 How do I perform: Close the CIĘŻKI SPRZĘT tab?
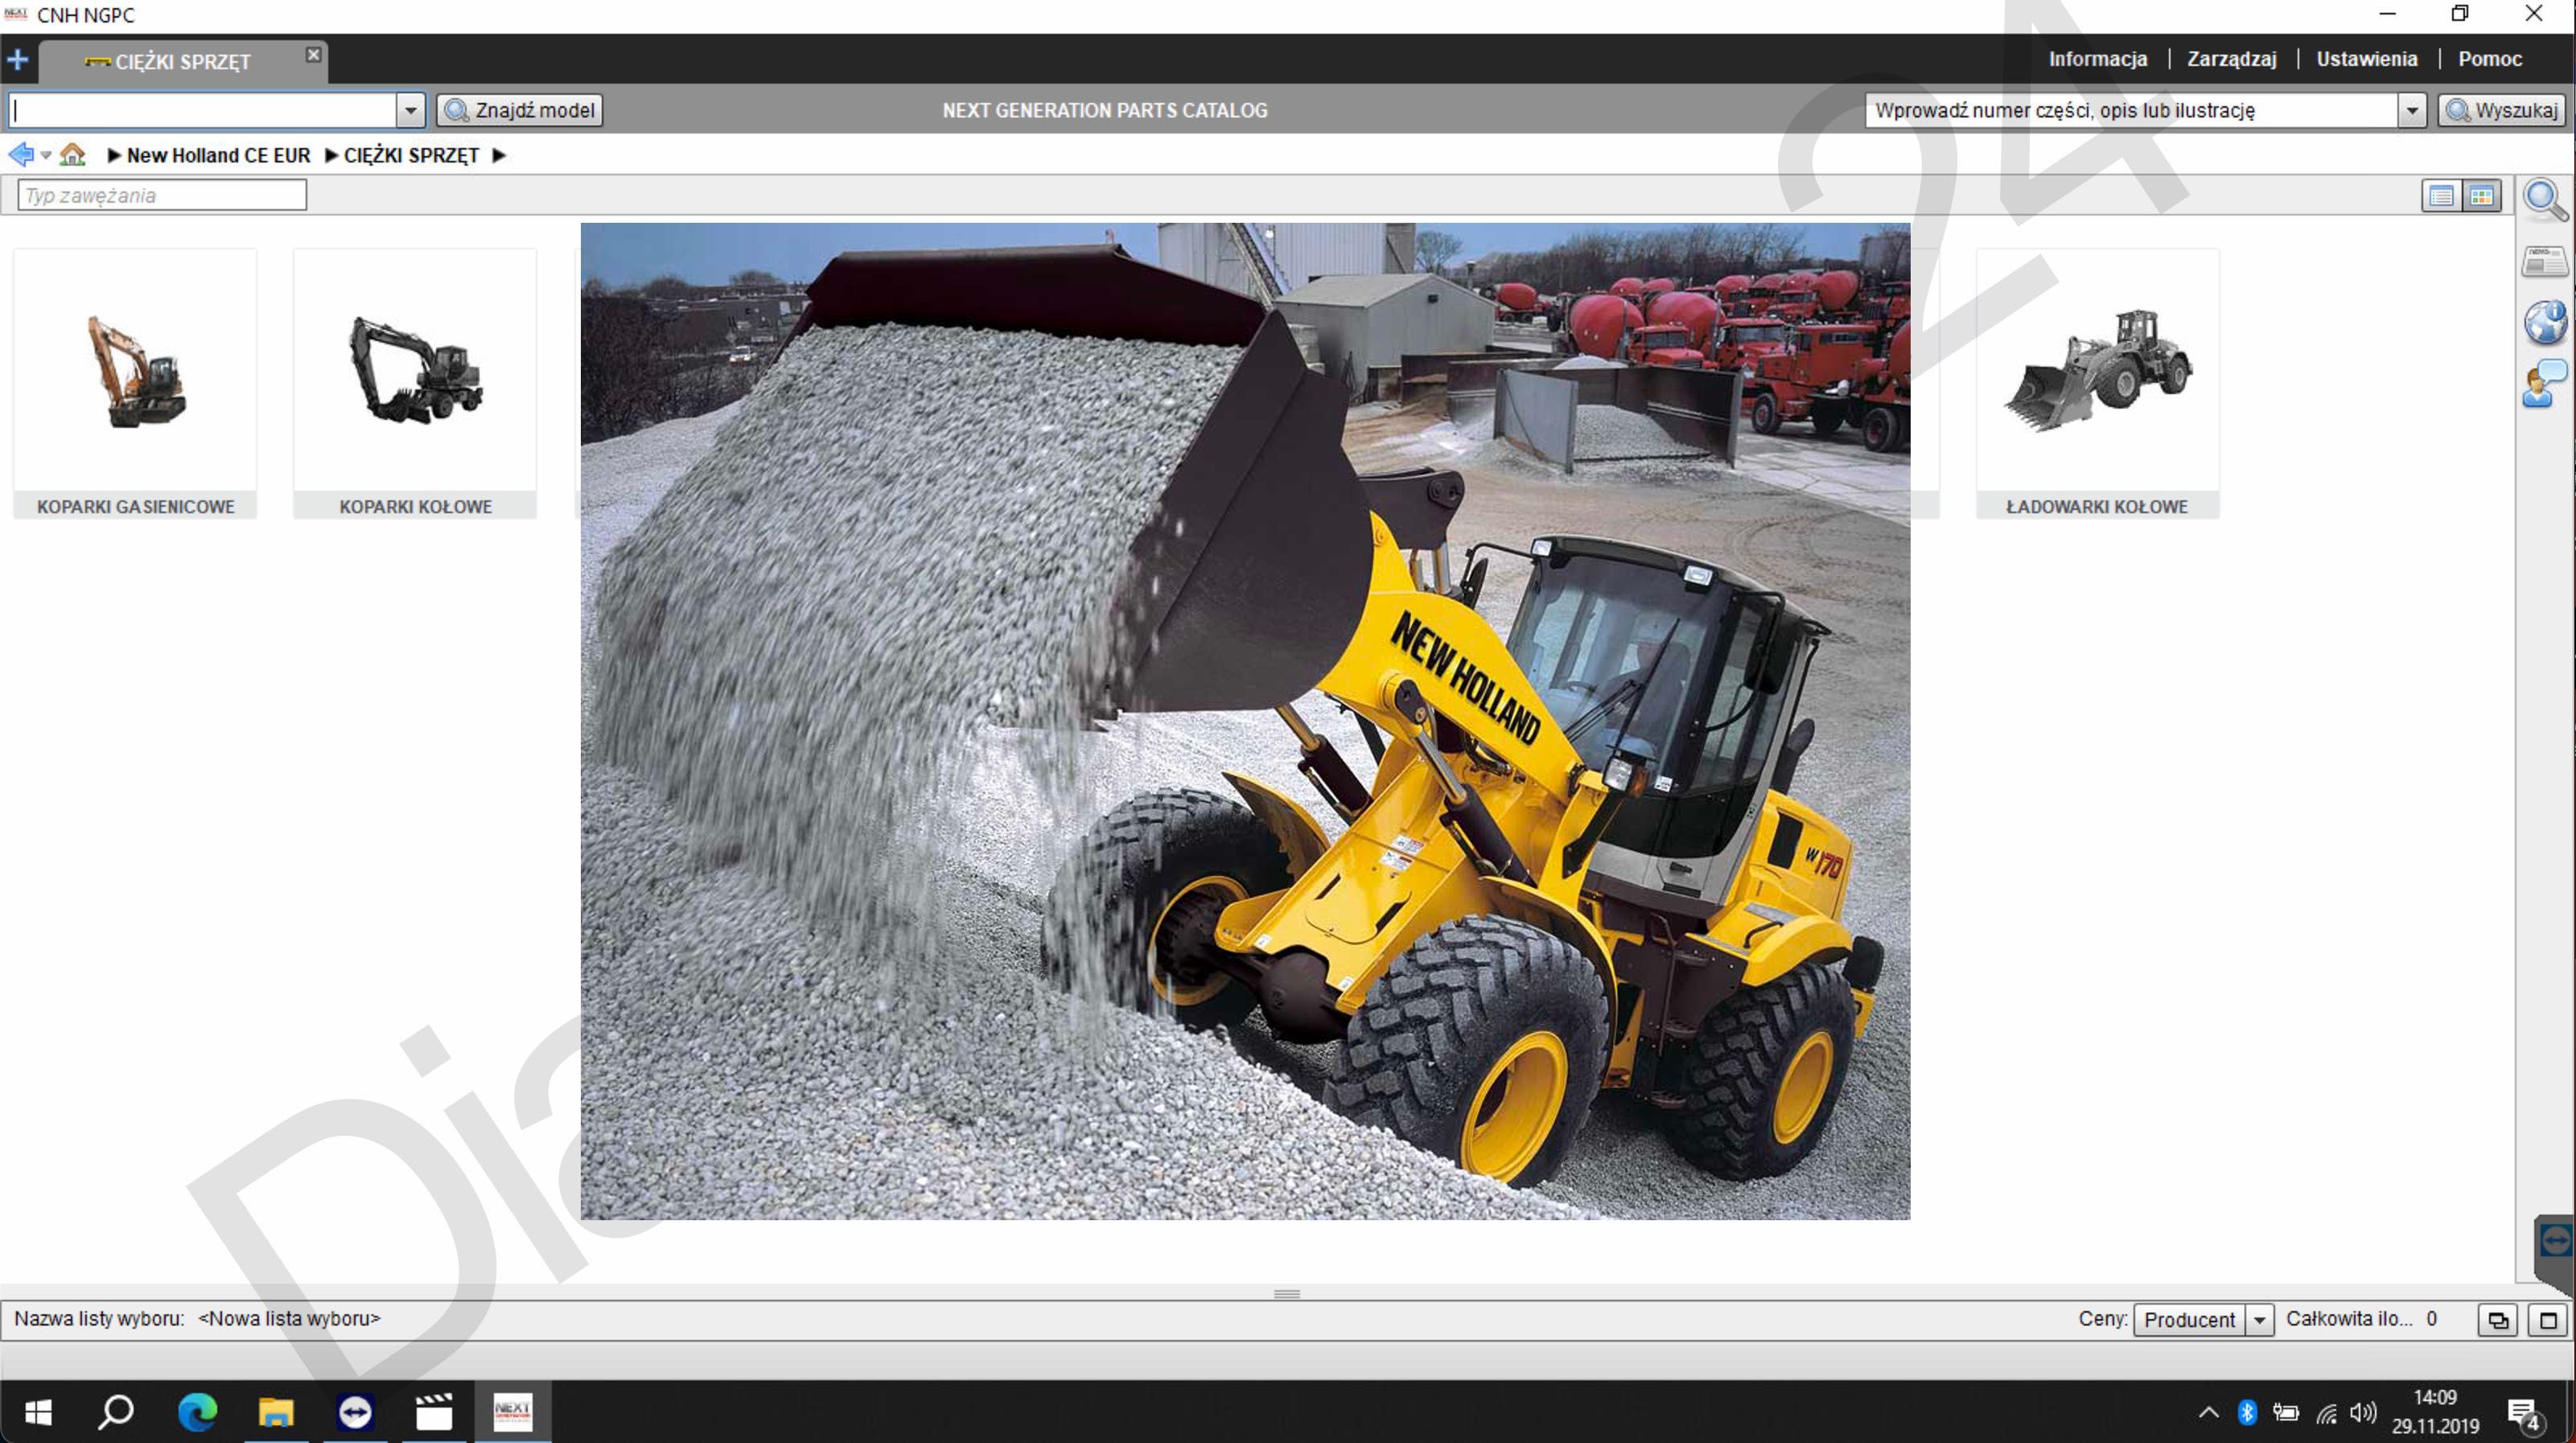313,55
